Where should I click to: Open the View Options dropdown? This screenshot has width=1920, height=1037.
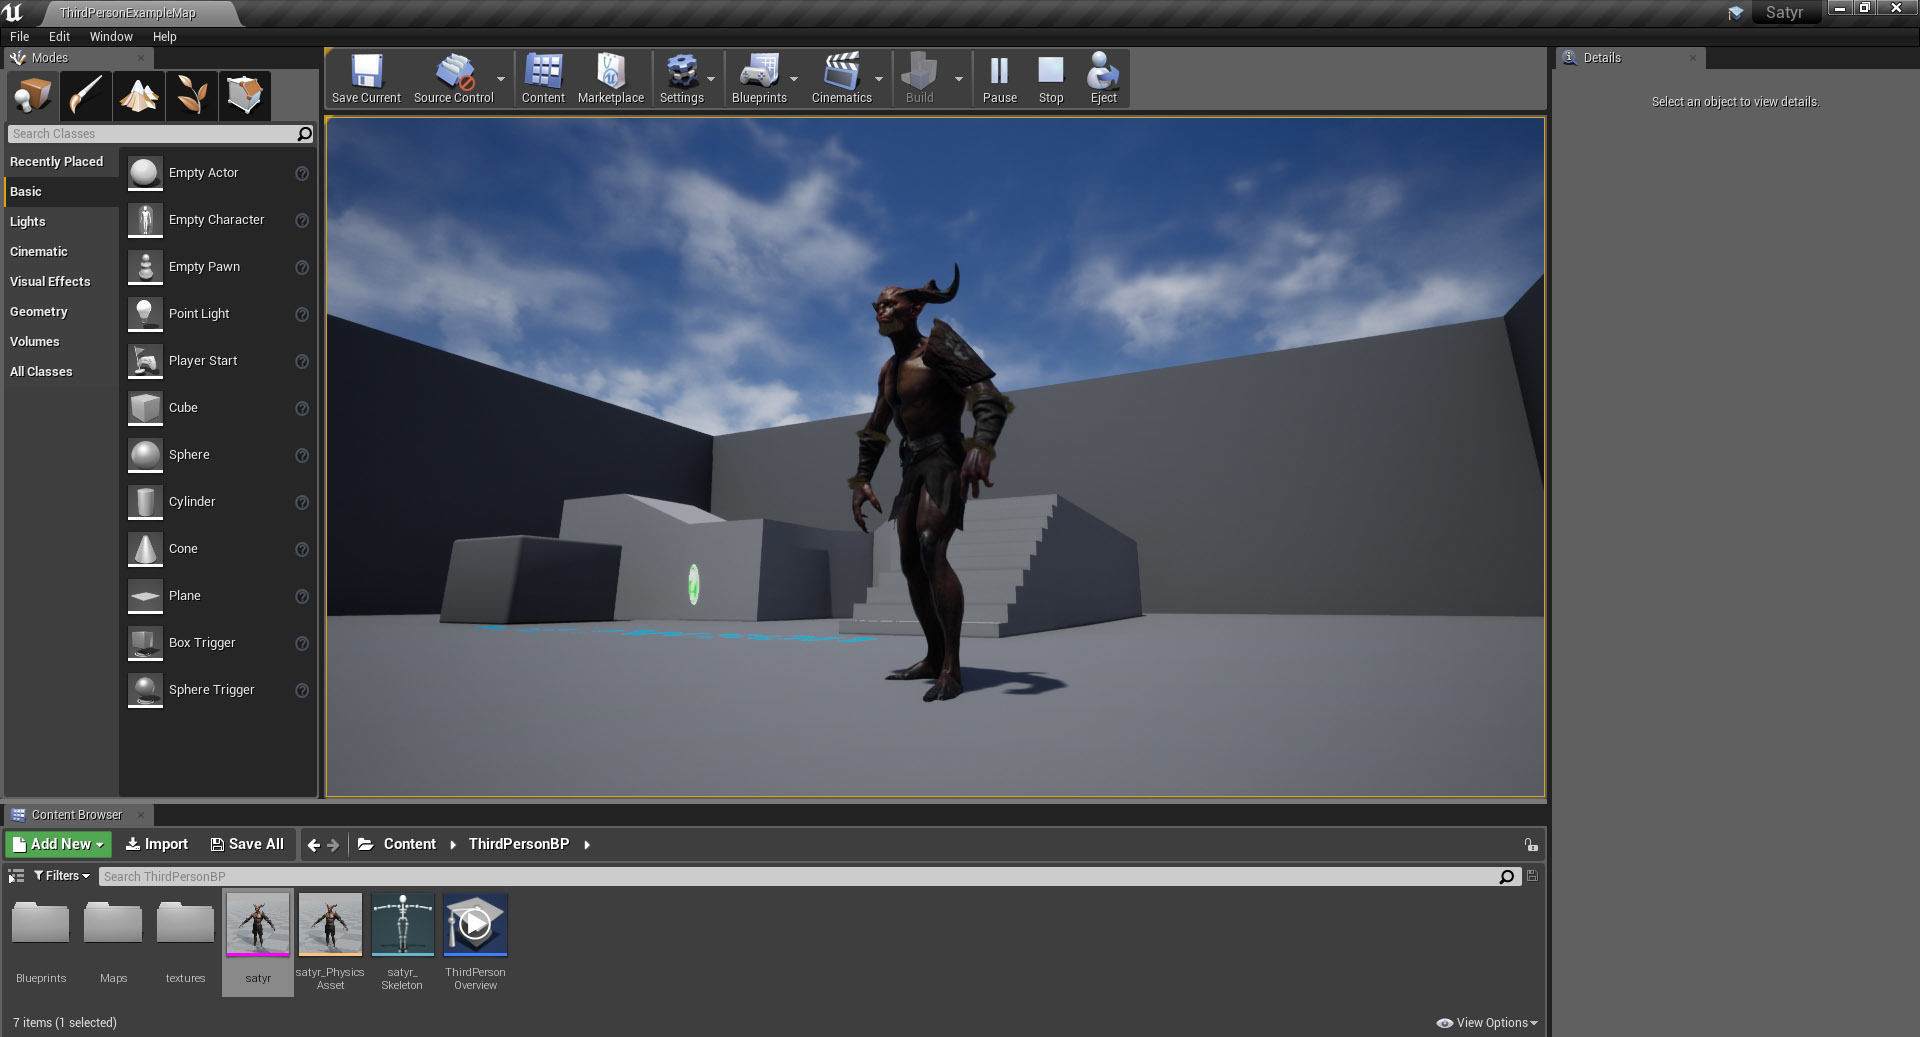pos(1487,1023)
